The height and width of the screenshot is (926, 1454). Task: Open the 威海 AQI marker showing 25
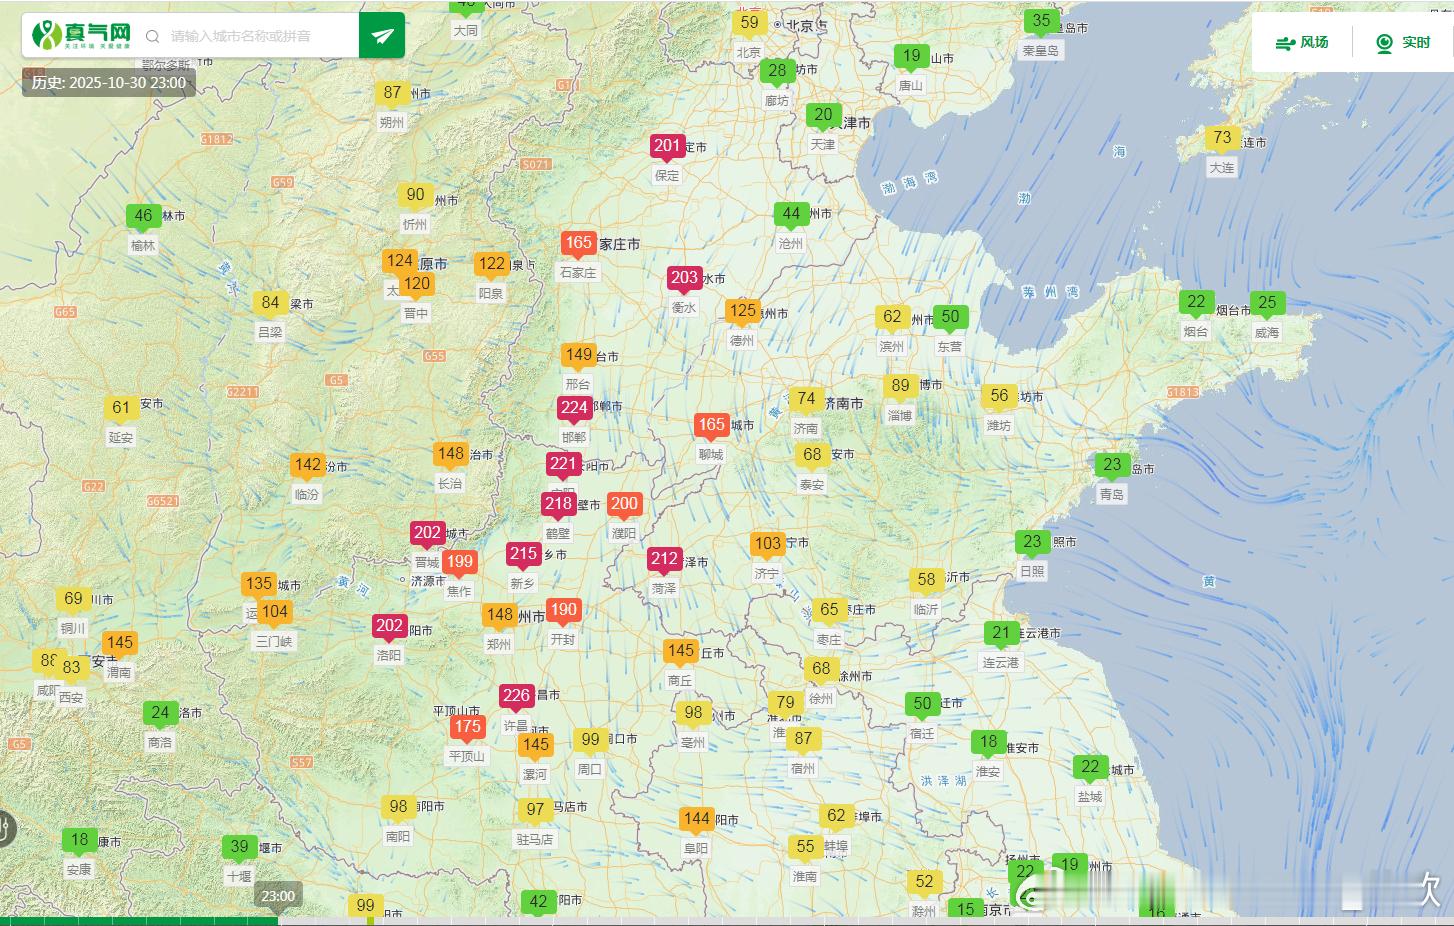coord(1267,304)
